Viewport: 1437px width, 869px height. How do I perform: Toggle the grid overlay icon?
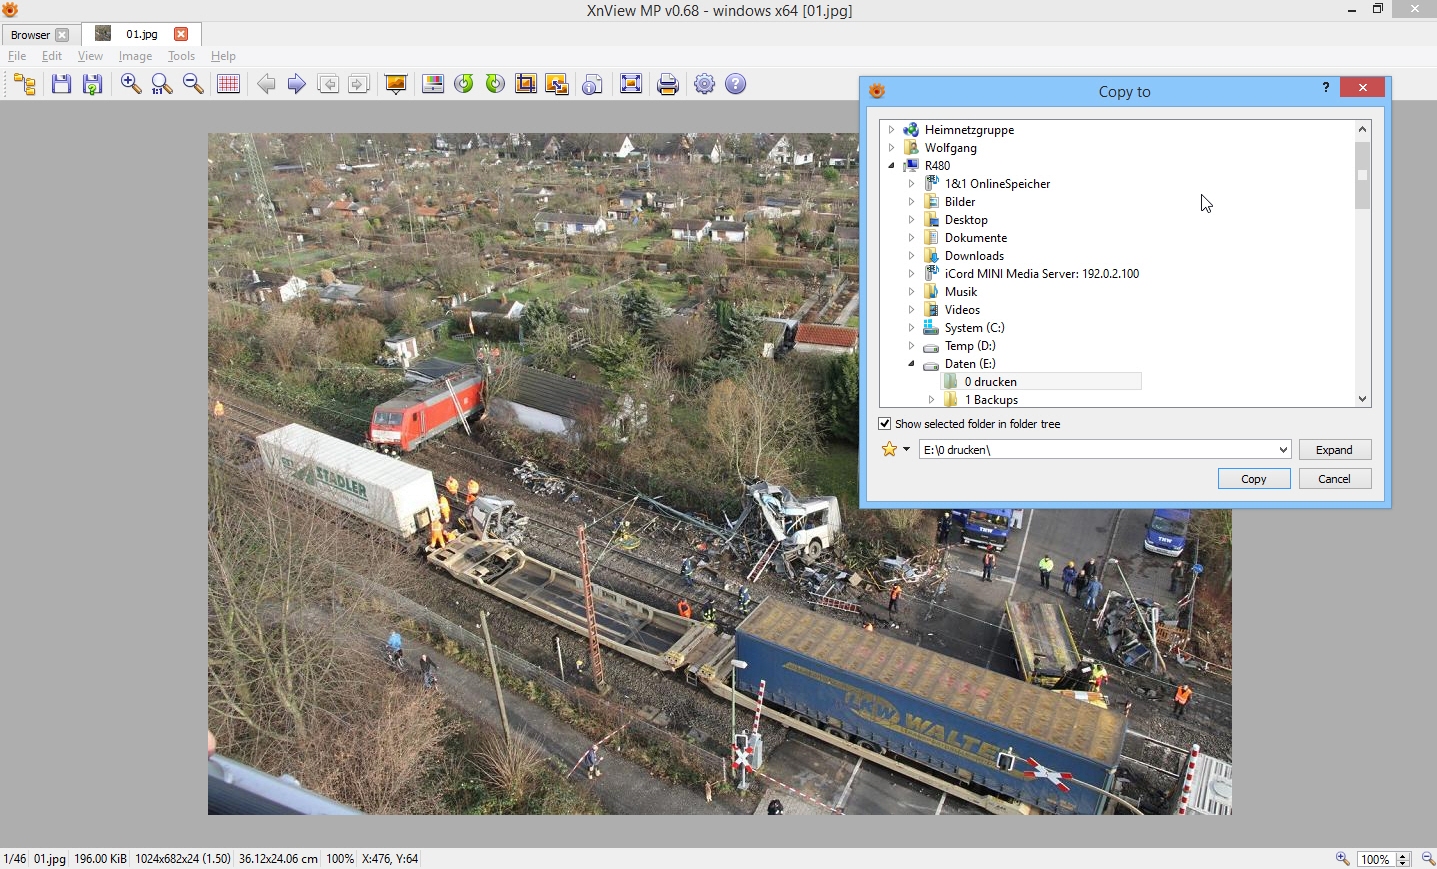pyautogui.click(x=228, y=84)
